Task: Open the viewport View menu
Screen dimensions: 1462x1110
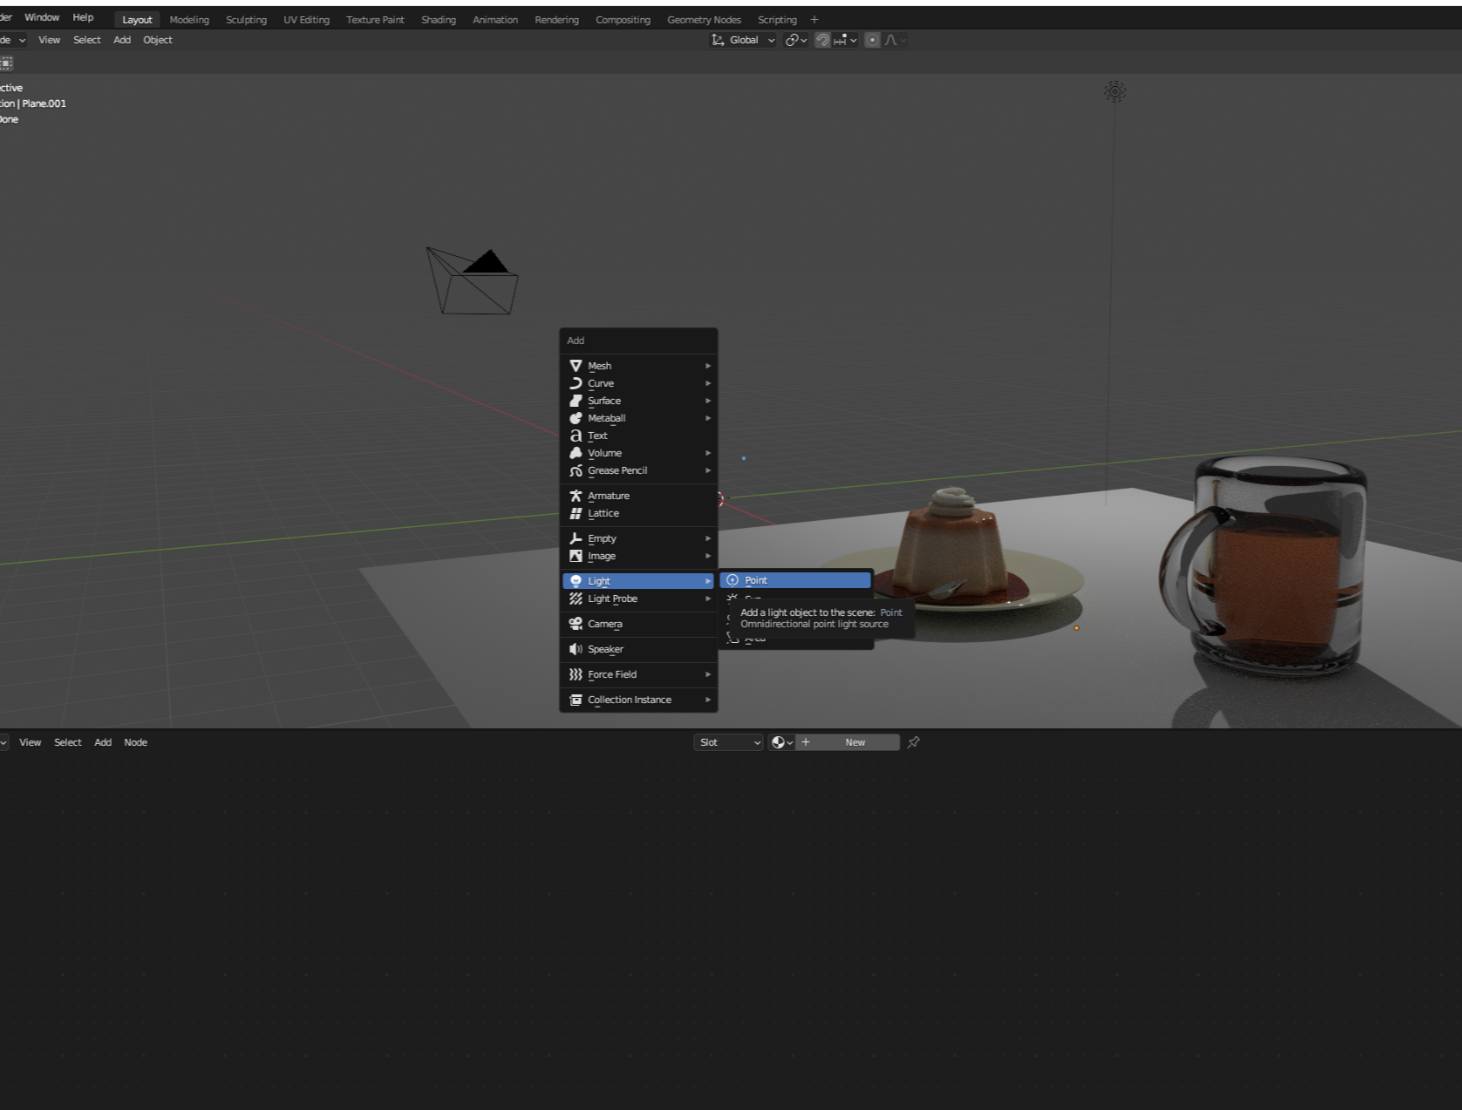Action: click(49, 40)
